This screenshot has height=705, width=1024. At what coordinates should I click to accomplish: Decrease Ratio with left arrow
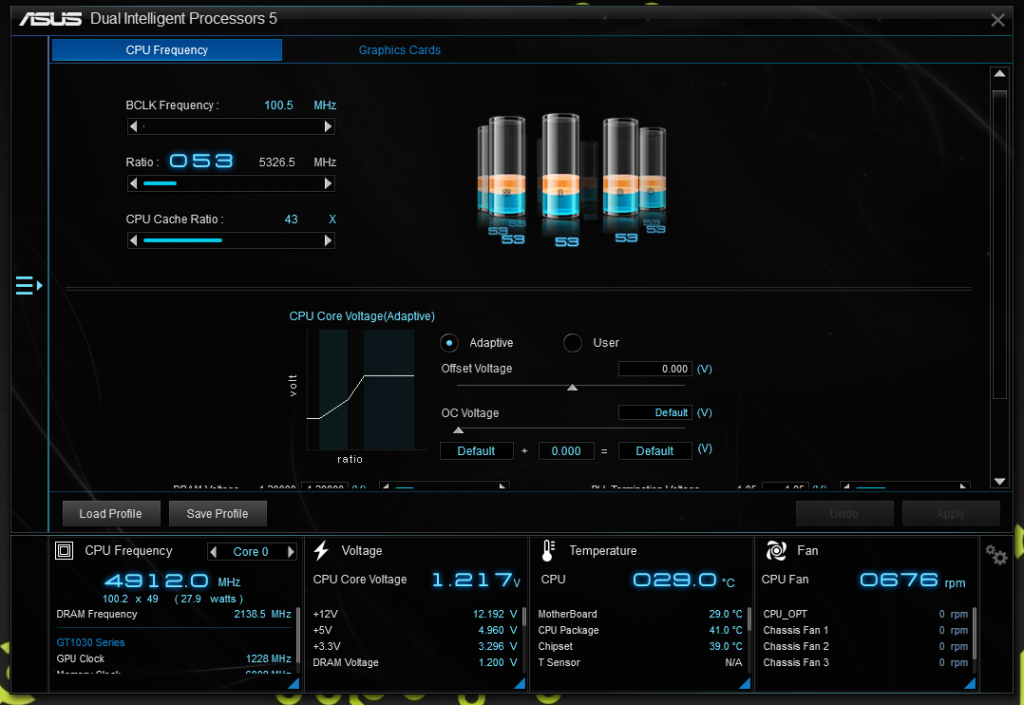(x=134, y=184)
